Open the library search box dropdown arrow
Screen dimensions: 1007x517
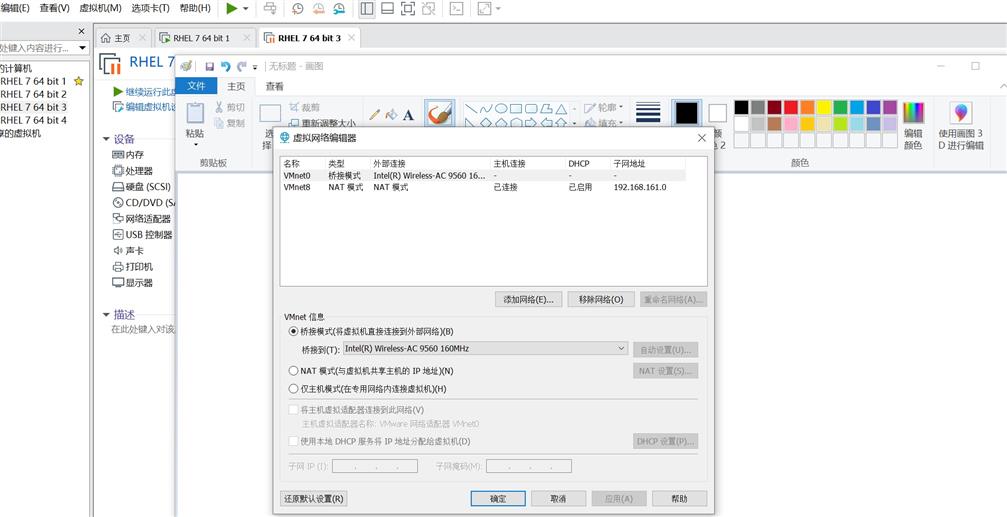click(82, 48)
